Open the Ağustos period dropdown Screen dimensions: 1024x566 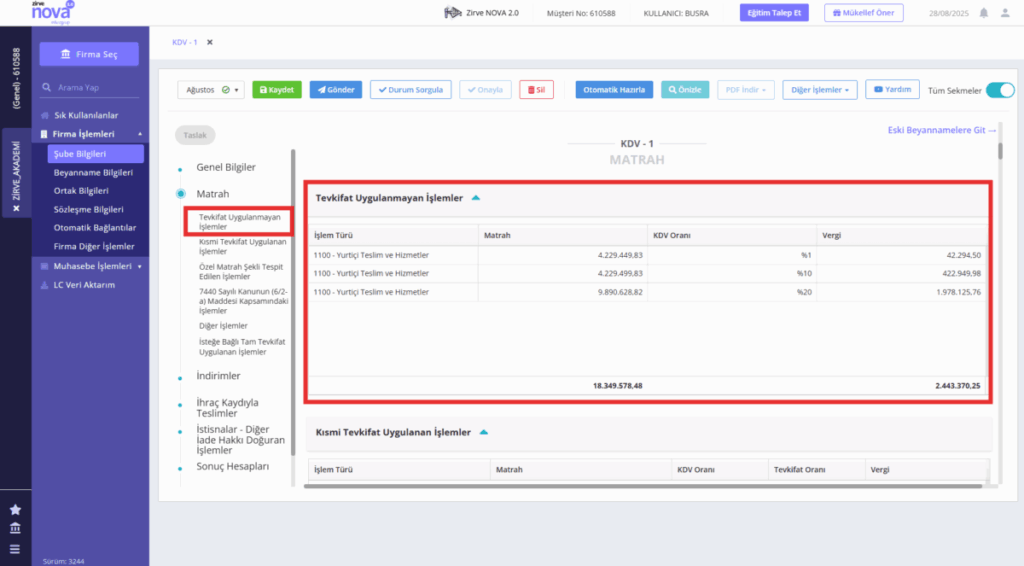point(211,90)
